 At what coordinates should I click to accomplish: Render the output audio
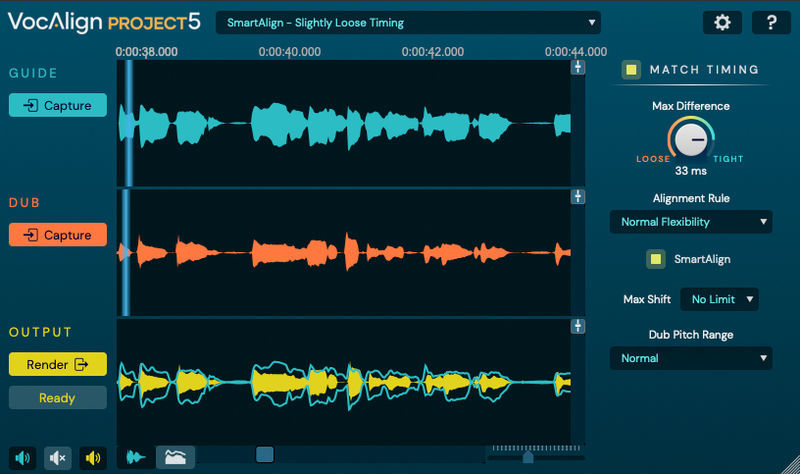point(58,364)
